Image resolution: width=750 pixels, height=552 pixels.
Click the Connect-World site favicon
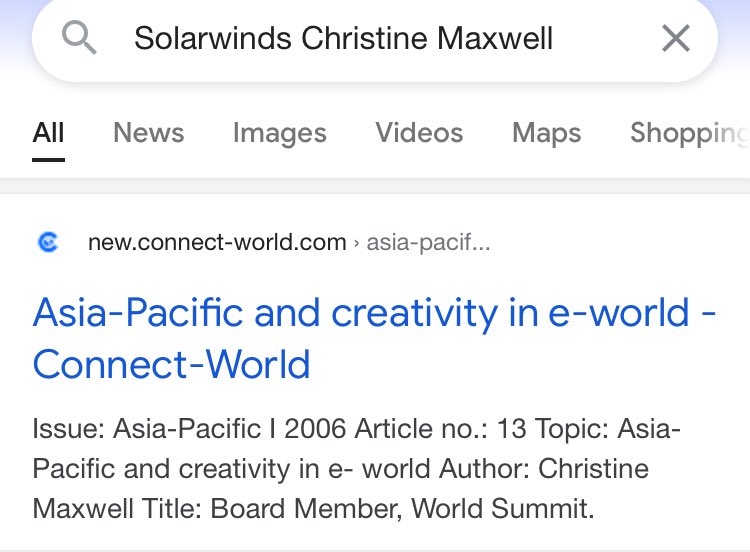(x=48, y=242)
